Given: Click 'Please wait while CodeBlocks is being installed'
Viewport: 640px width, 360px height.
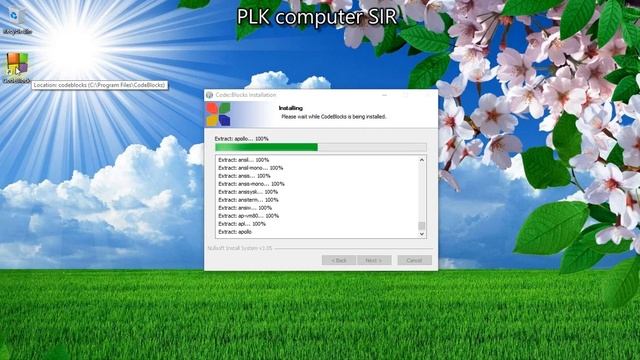Looking at the screenshot, I should pos(333,117).
